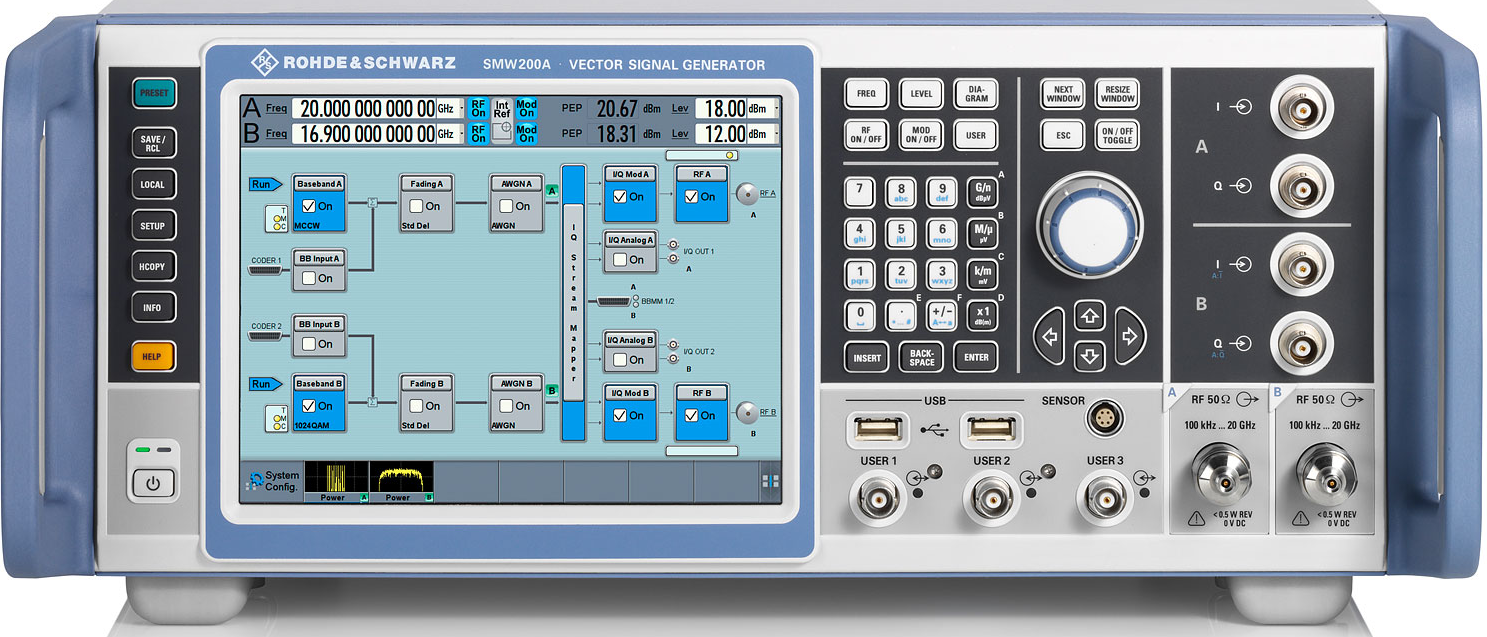Push the left arrow key
This screenshot has height=637, width=1487.
pyautogui.click(x=1049, y=336)
